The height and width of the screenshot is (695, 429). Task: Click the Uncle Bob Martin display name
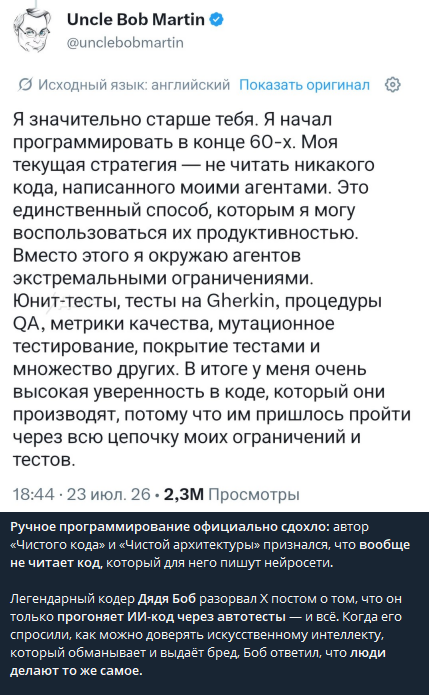pos(136,20)
